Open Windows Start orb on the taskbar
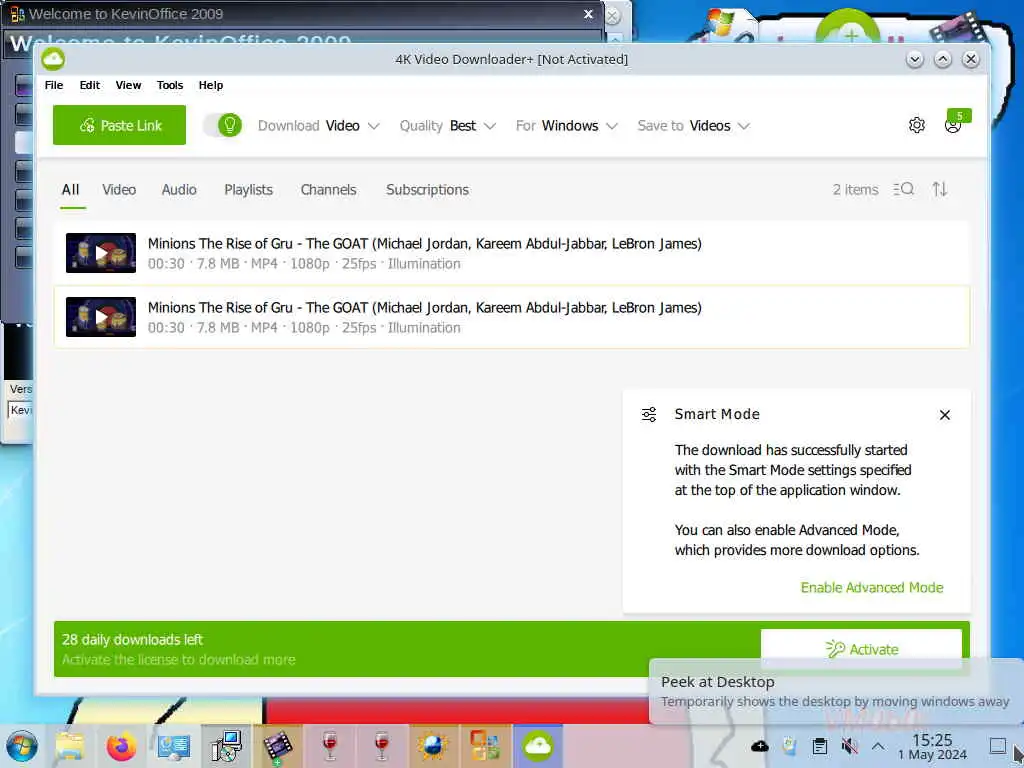Screen dimensions: 1024x768 pyautogui.click(x=22, y=746)
